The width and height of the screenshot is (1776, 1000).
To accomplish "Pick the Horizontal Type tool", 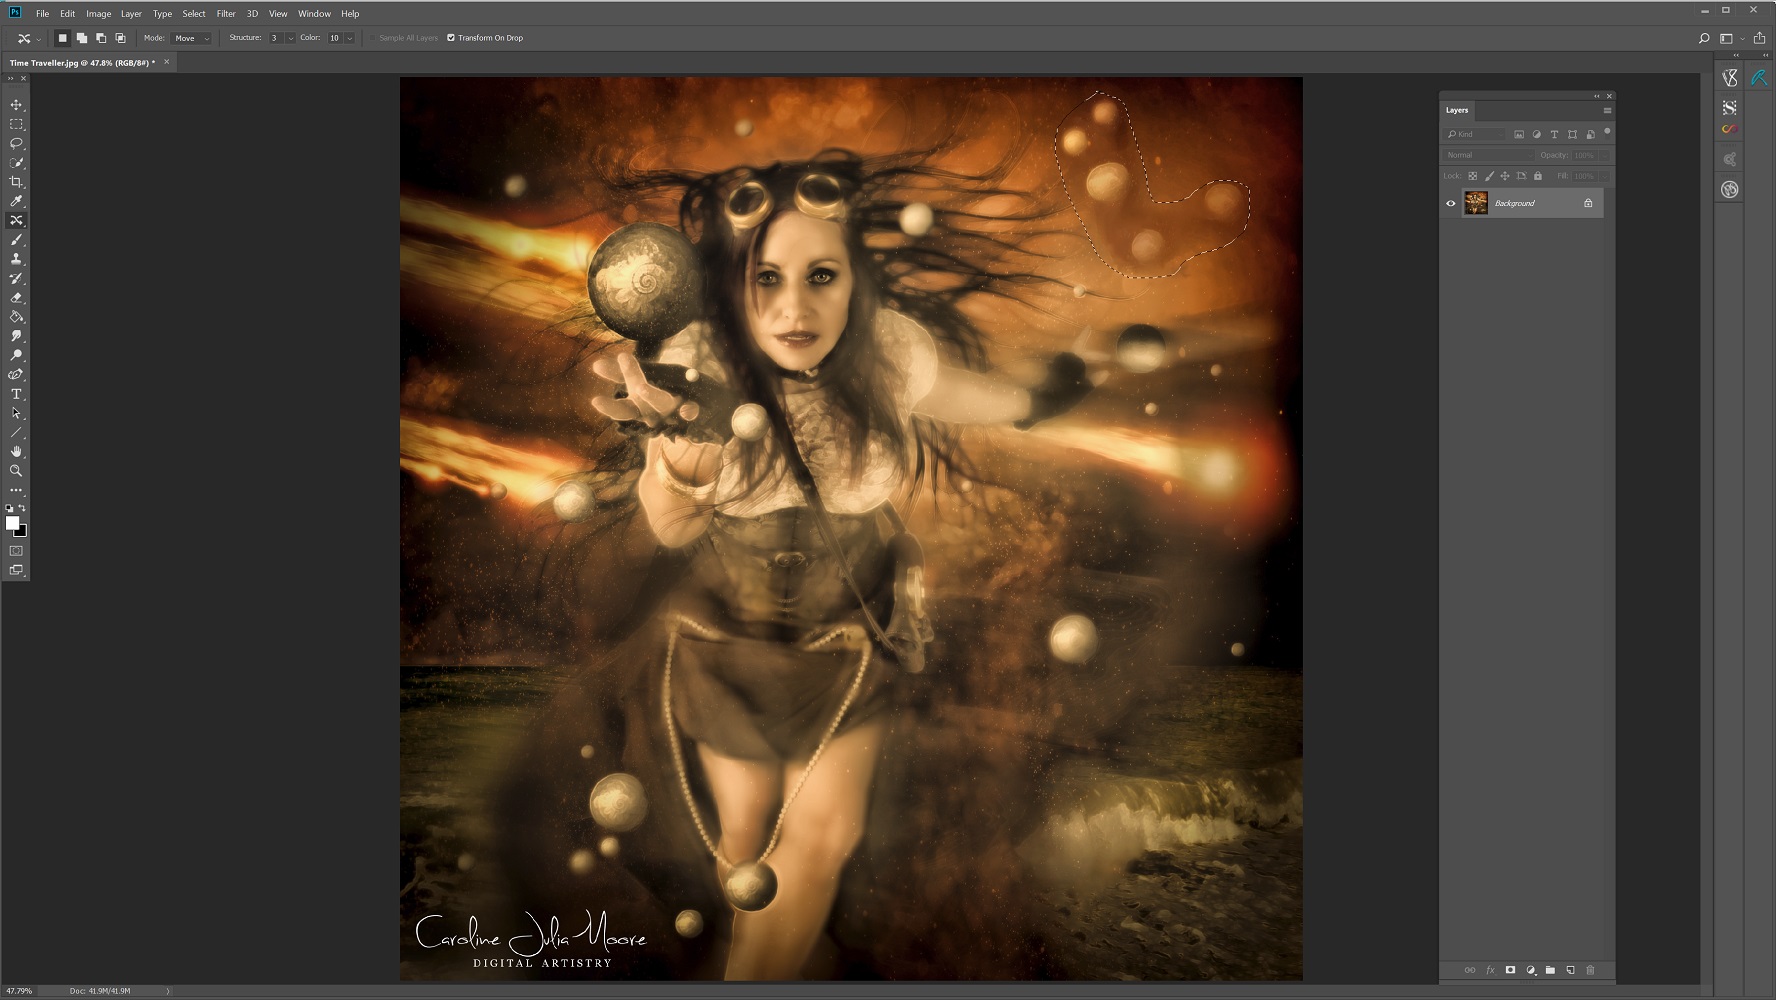I will click(x=16, y=394).
